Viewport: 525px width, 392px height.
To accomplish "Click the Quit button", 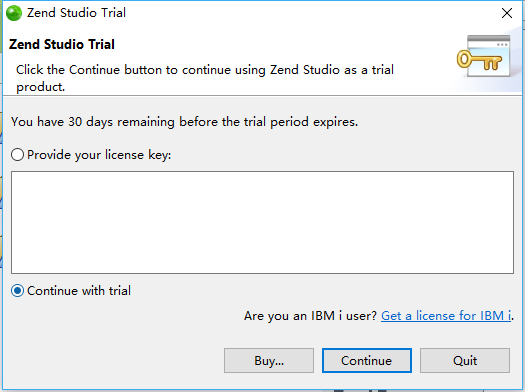I will click(x=465, y=361).
